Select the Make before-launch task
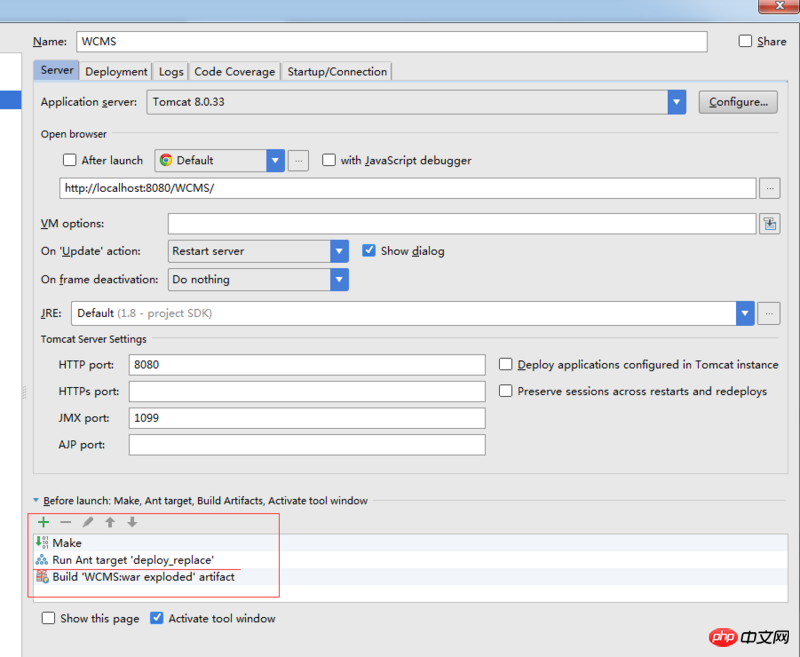Viewport: 800px width, 657px height. pyautogui.click(x=411, y=543)
